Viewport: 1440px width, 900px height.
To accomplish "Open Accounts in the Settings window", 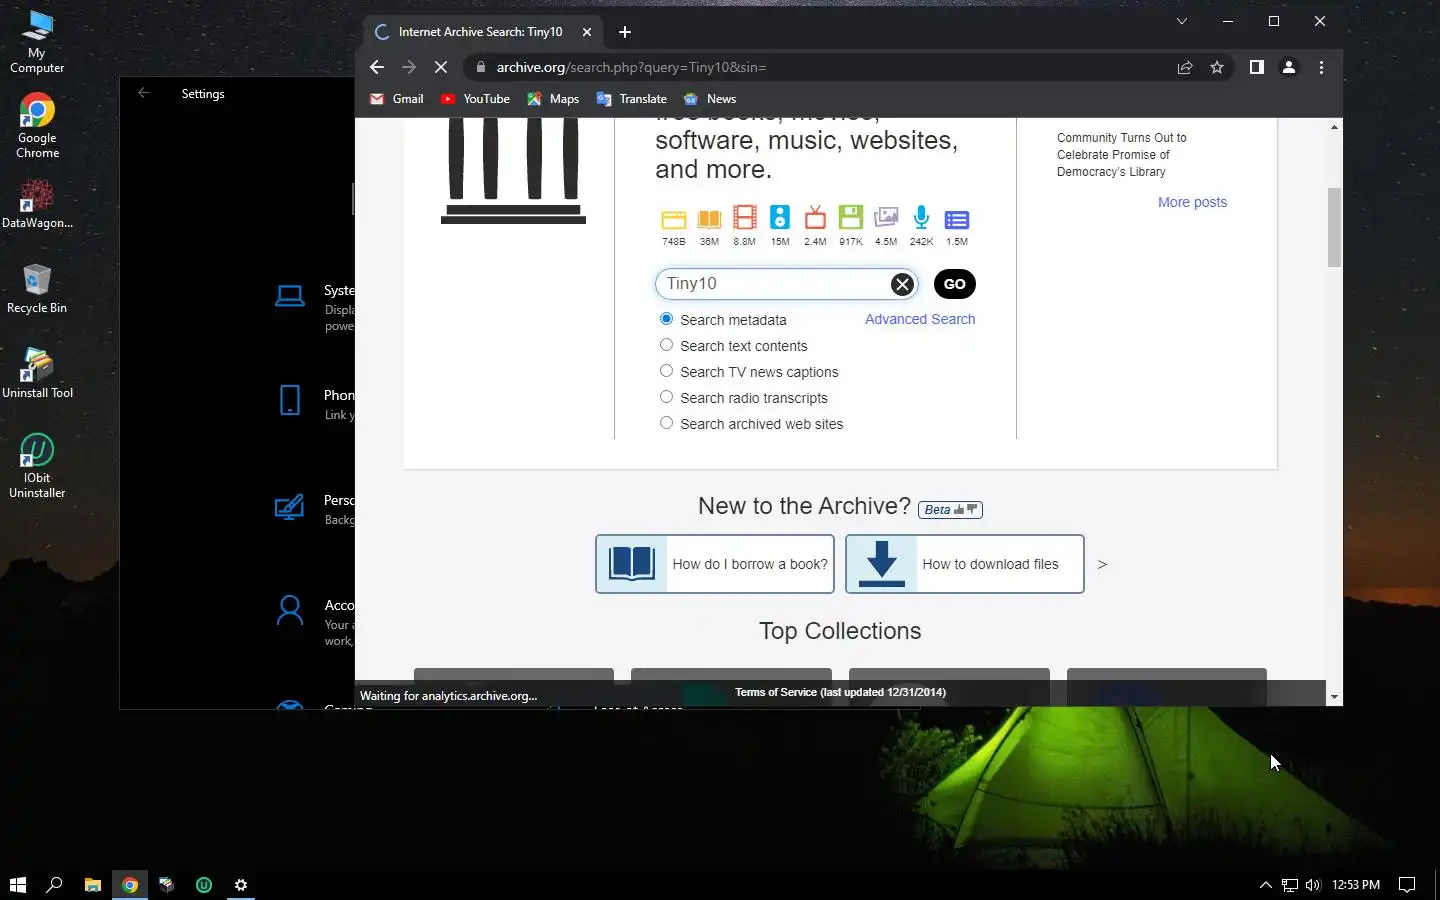I will tap(314, 622).
